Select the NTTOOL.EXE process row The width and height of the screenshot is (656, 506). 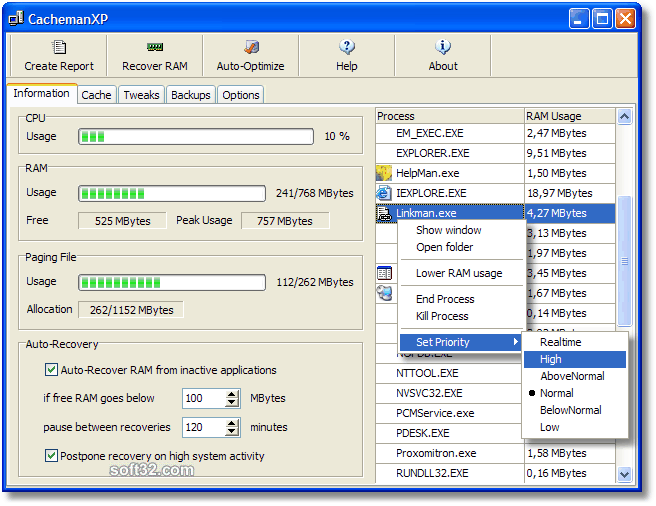point(448,373)
